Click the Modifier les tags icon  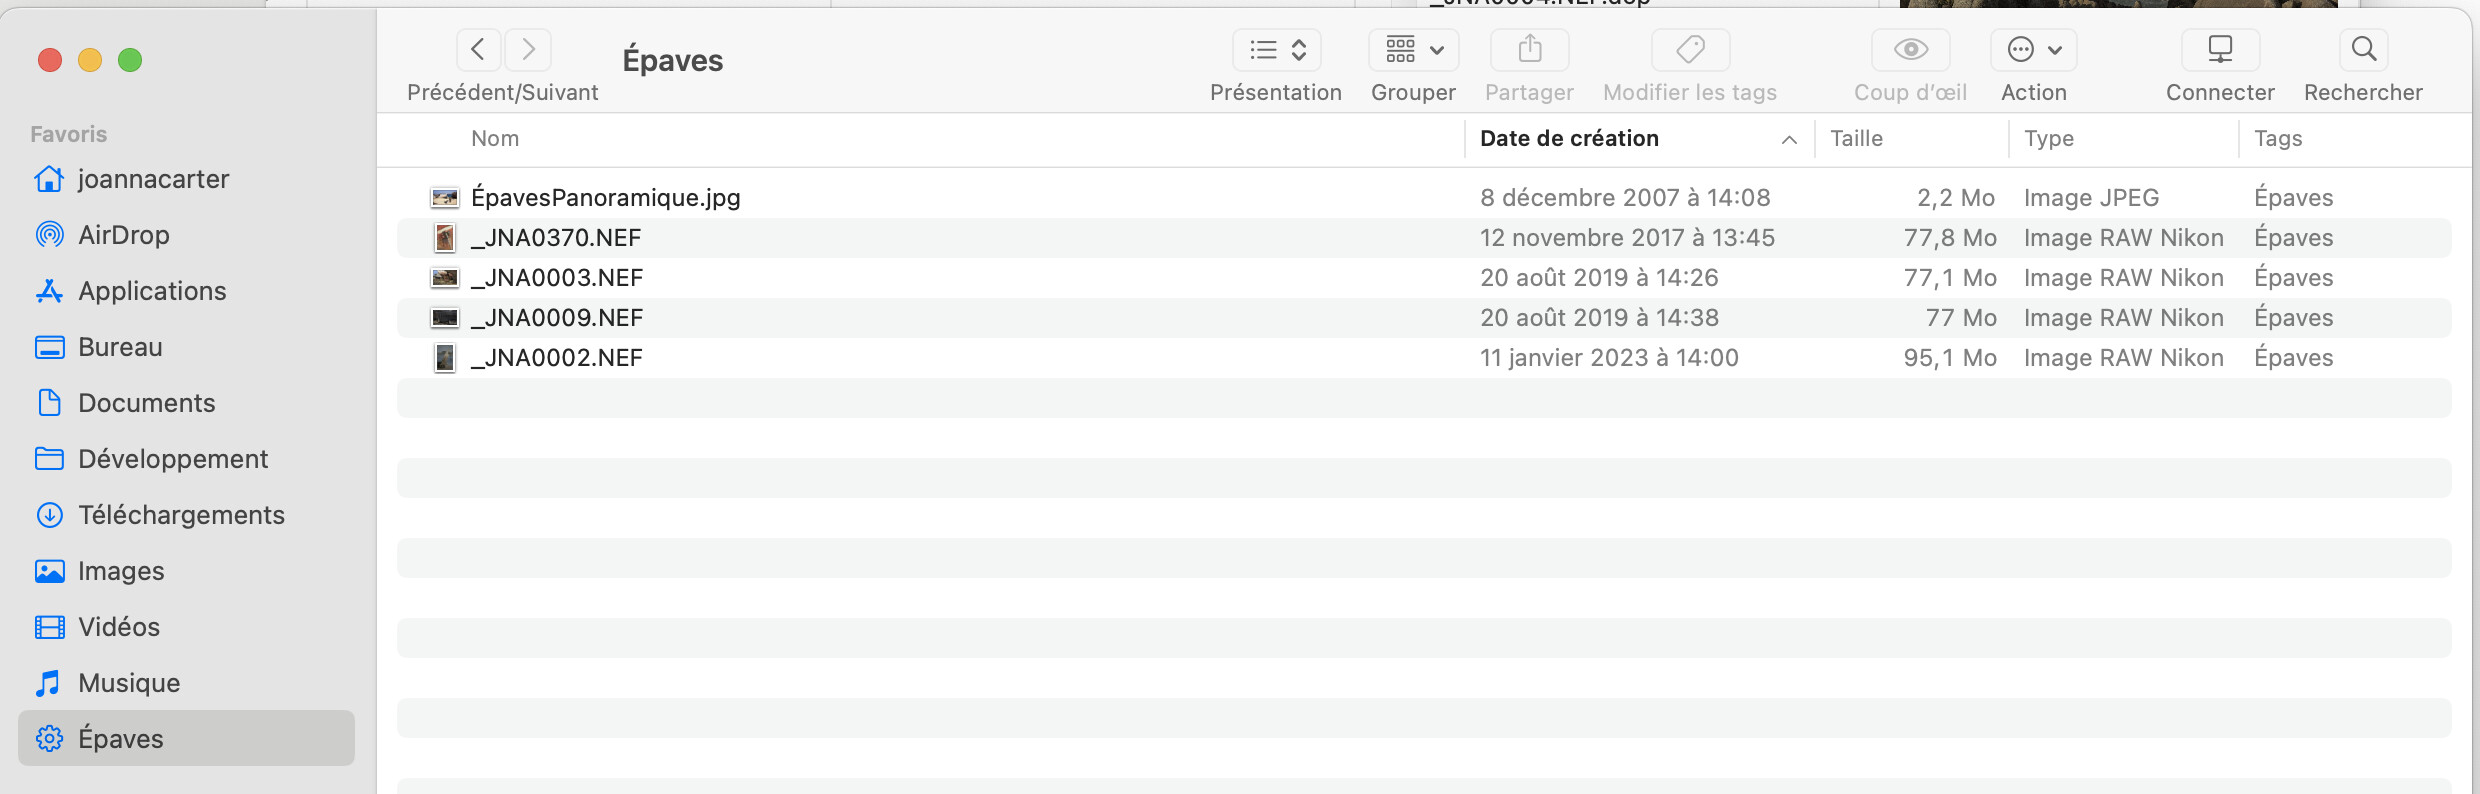point(1690,50)
